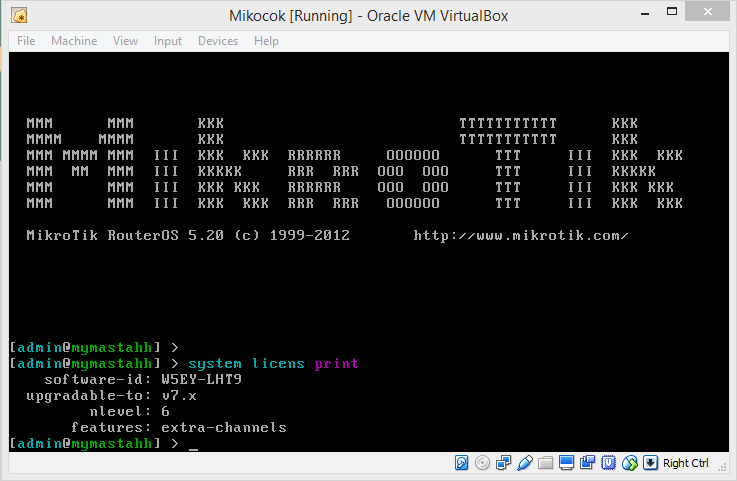Image resolution: width=737 pixels, height=481 pixels.
Task: Click the window title Mikocok [Running]
Action: (290, 16)
